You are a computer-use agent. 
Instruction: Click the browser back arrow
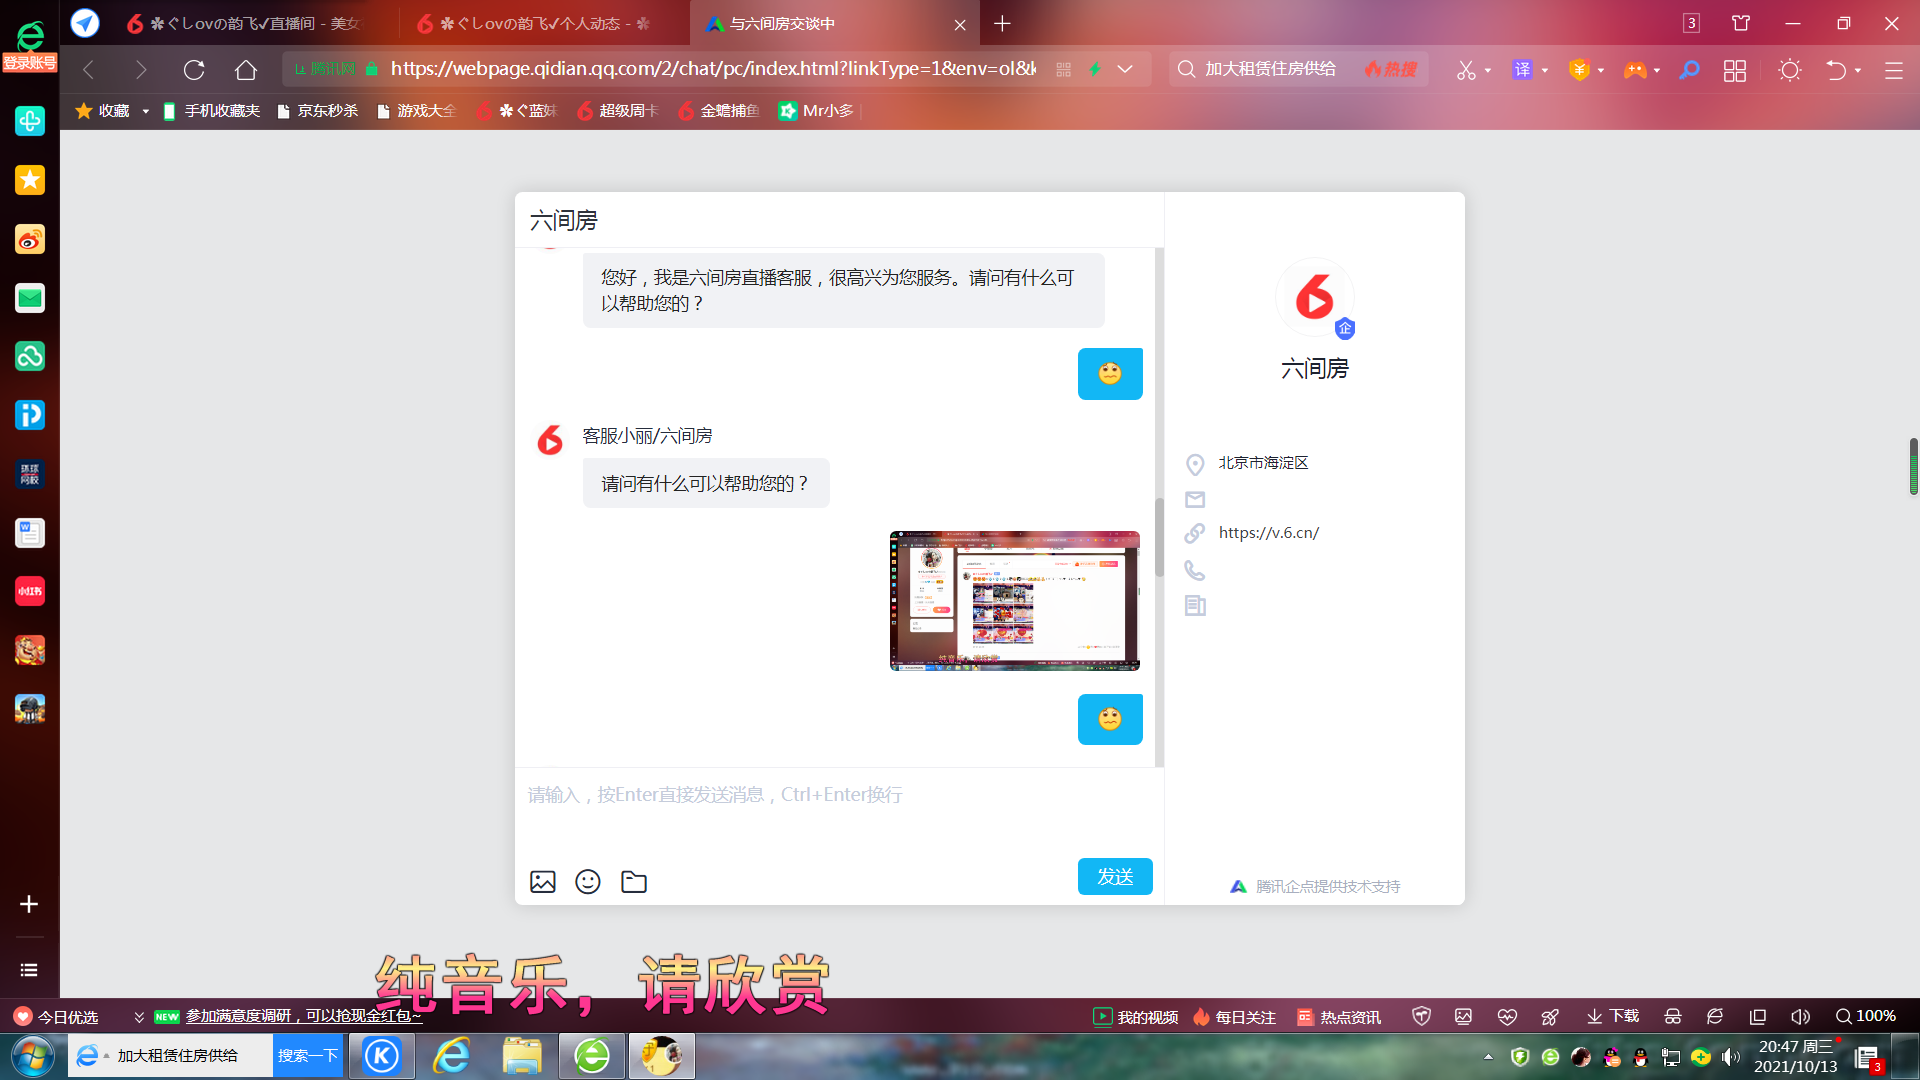pos(88,69)
